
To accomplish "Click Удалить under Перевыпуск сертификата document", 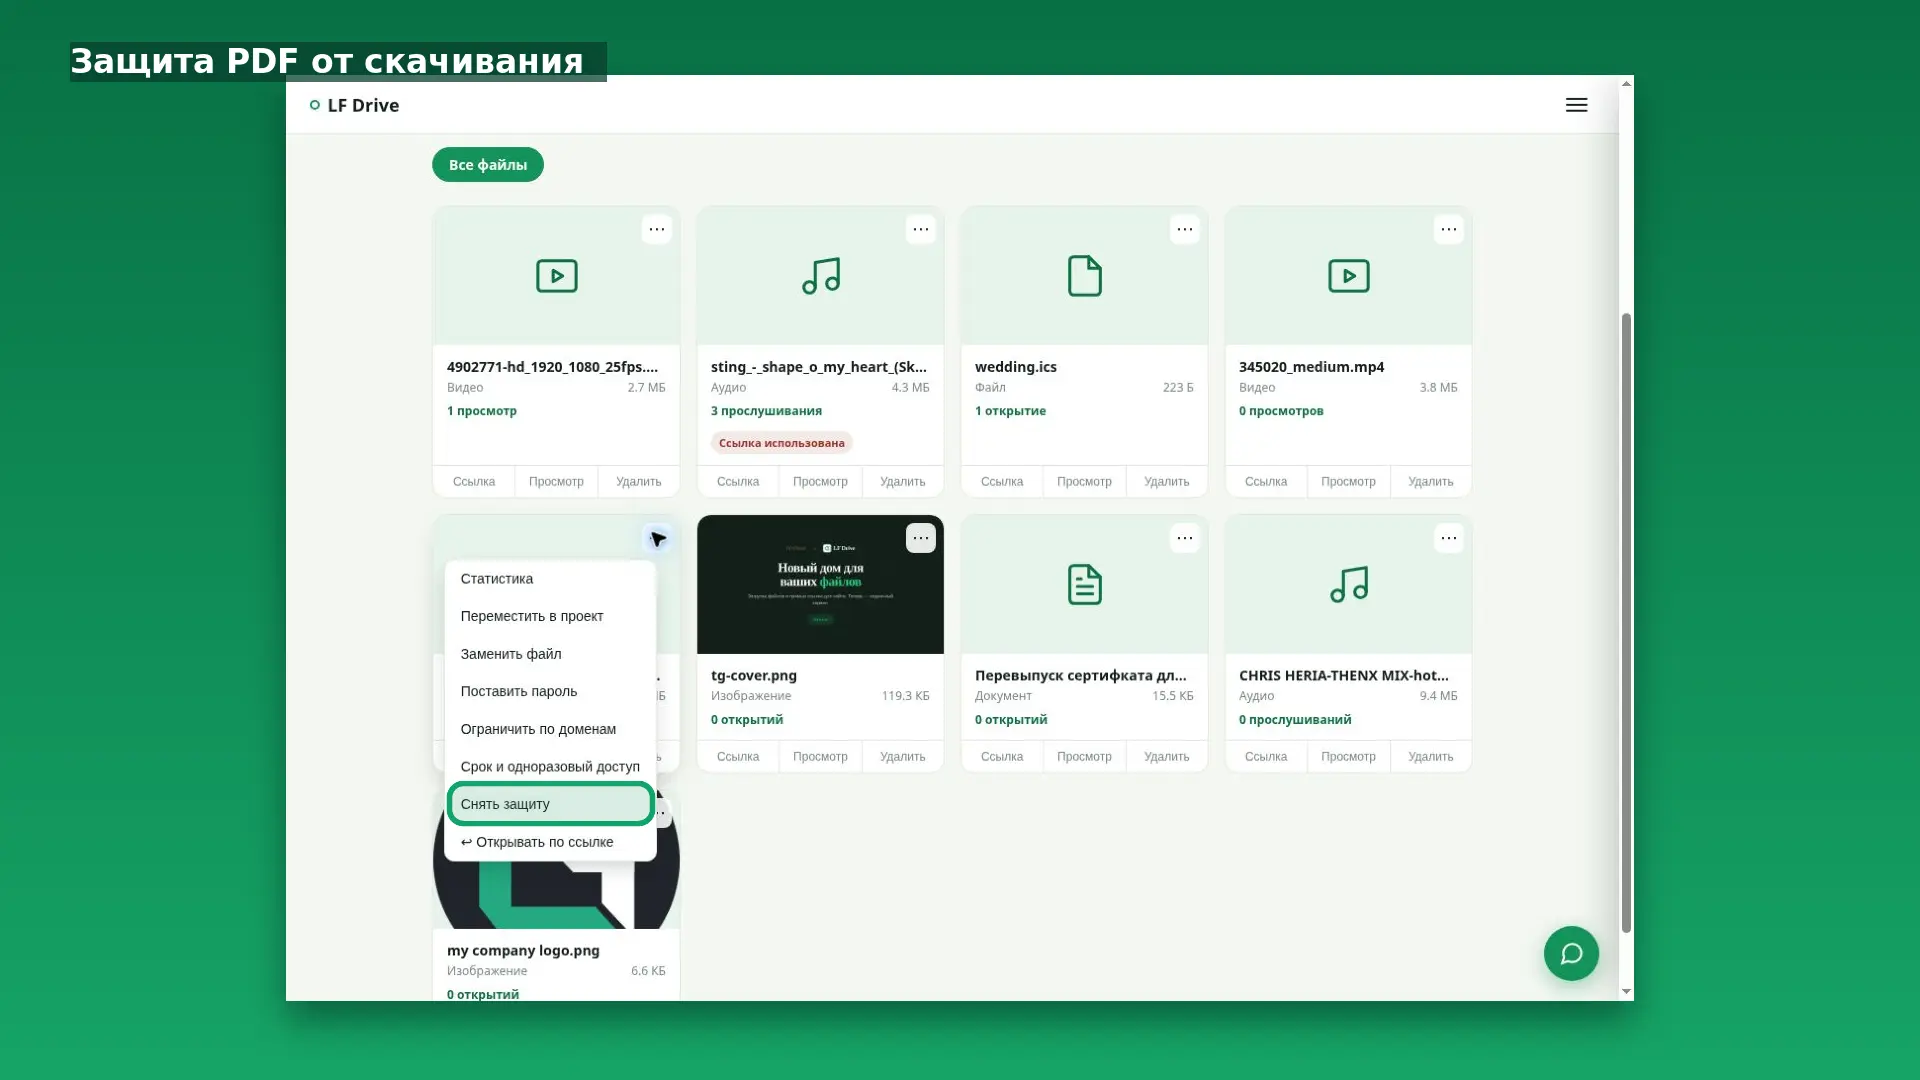I will point(1167,757).
